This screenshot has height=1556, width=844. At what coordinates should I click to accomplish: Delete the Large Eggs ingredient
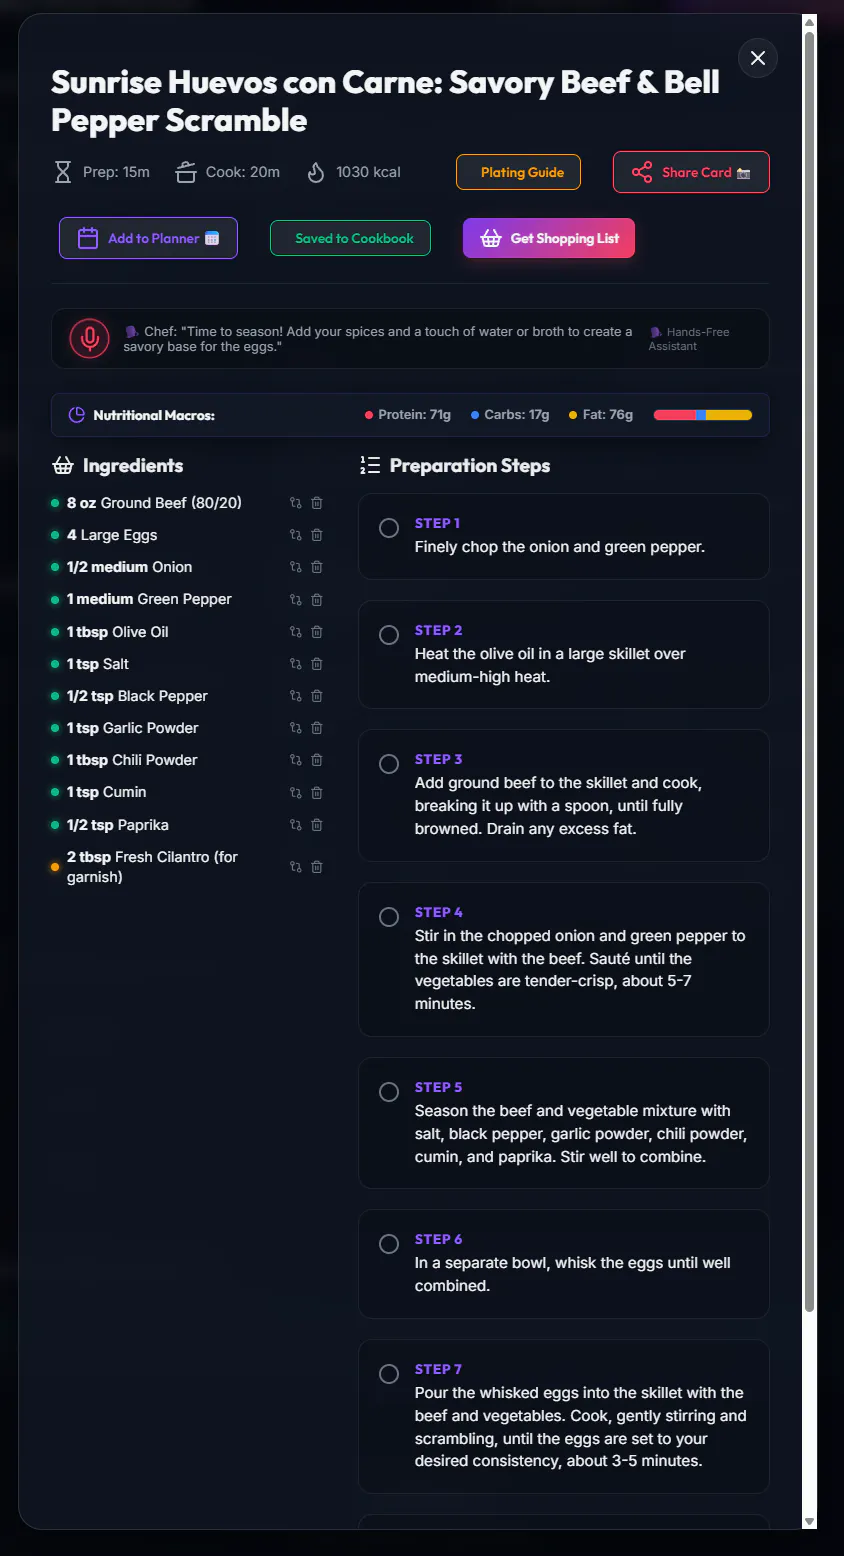[317, 535]
